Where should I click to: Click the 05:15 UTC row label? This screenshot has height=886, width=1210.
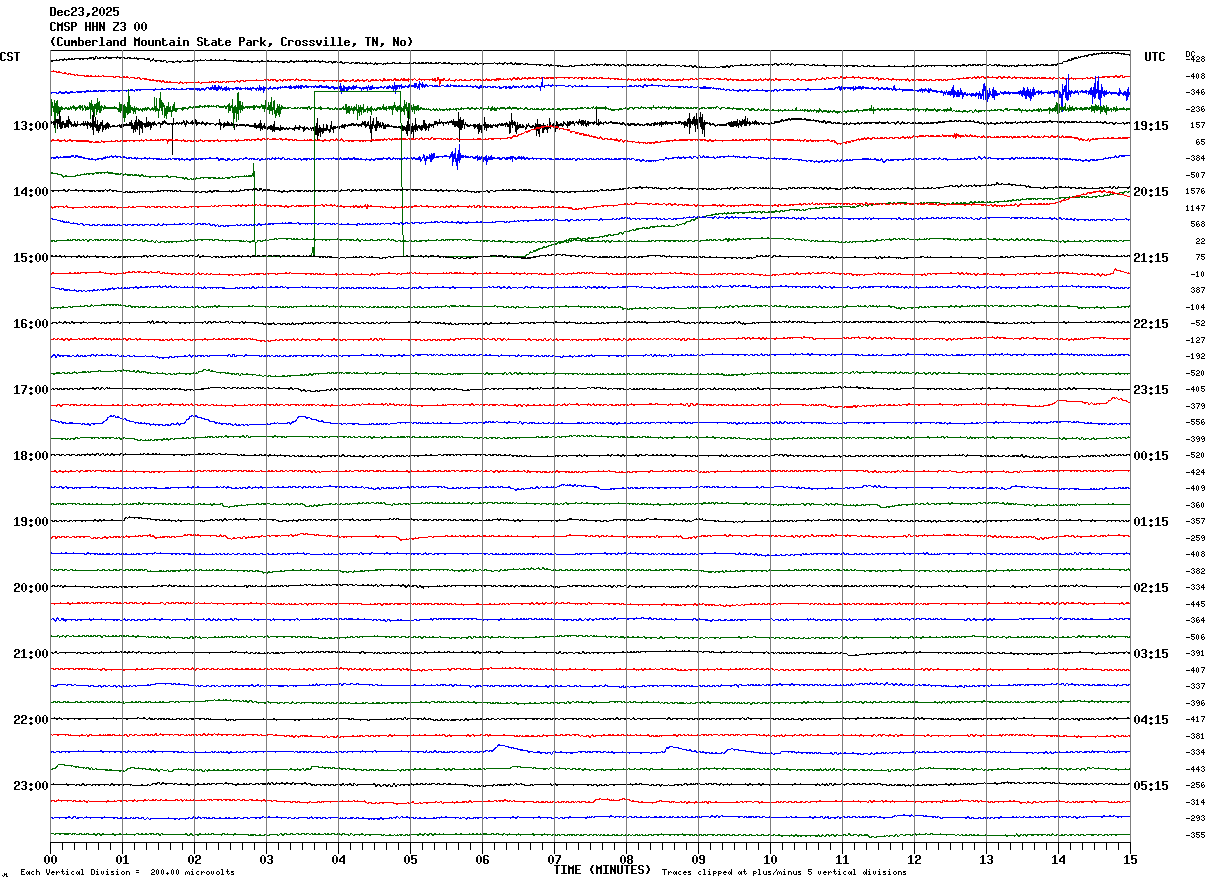point(1151,786)
